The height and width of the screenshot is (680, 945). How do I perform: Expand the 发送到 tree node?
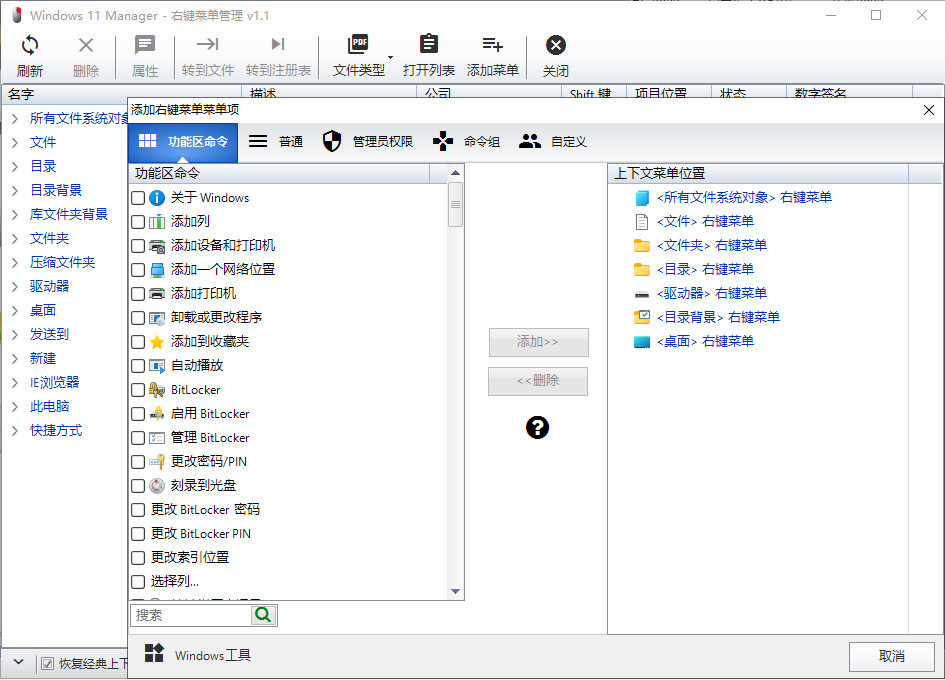click(x=15, y=335)
